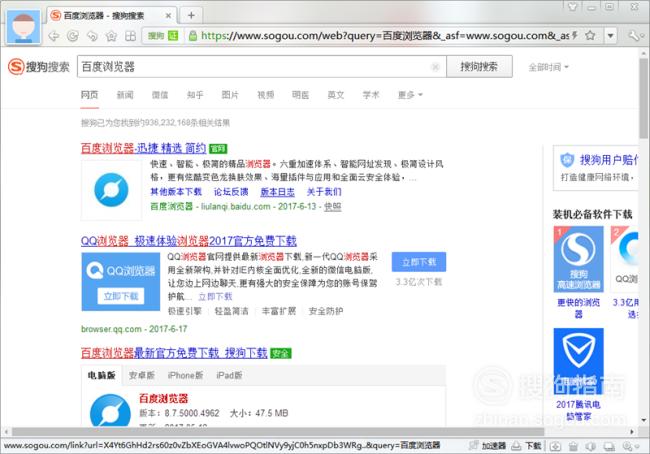Select the 安卓版 download tab

point(142,375)
